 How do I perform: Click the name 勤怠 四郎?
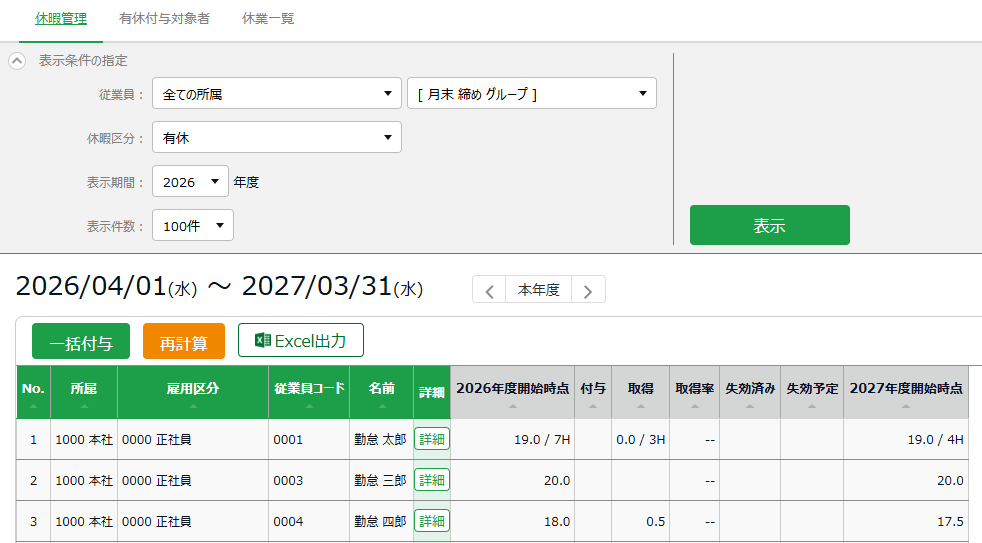tap(380, 521)
